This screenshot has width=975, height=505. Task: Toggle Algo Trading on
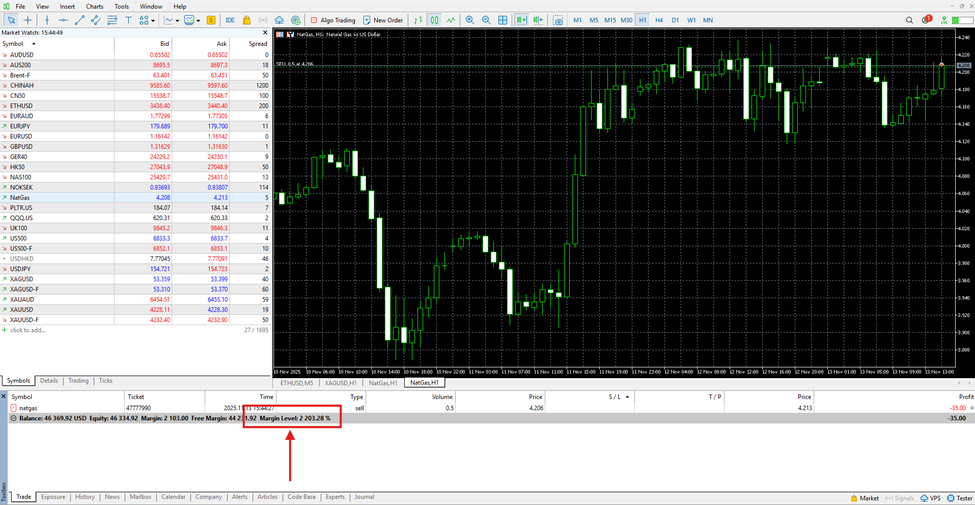click(332, 20)
